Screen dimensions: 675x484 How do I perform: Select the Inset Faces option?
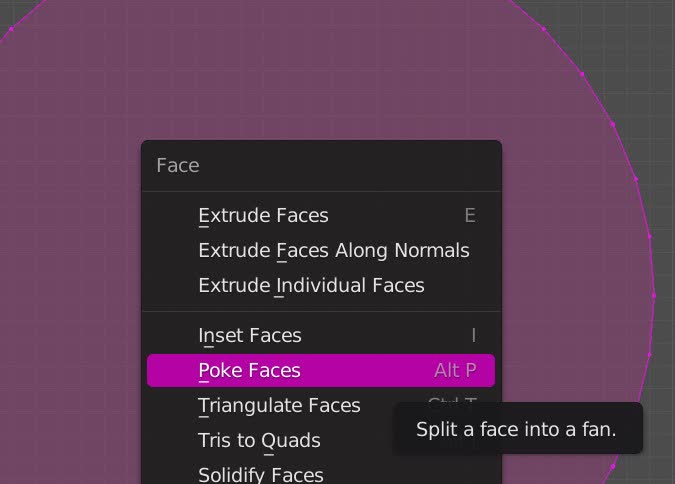250,336
